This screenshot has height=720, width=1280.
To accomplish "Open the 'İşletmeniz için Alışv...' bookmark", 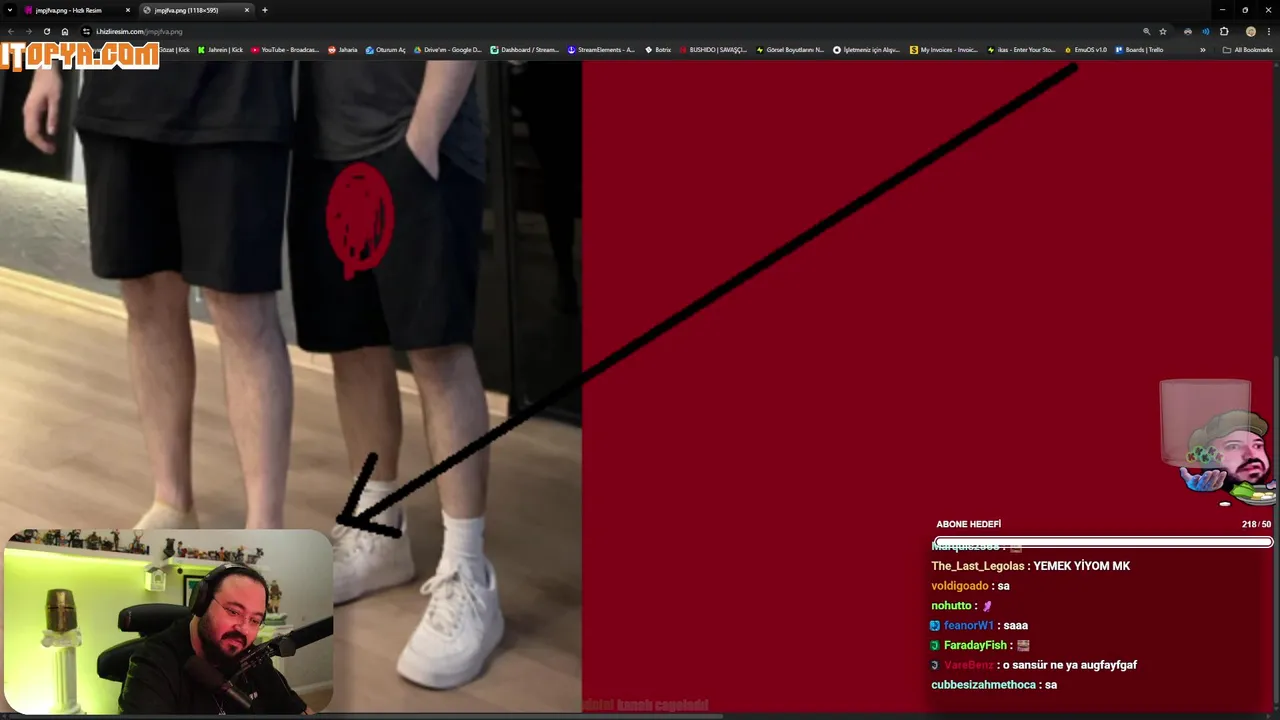I will click(x=867, y=49).
